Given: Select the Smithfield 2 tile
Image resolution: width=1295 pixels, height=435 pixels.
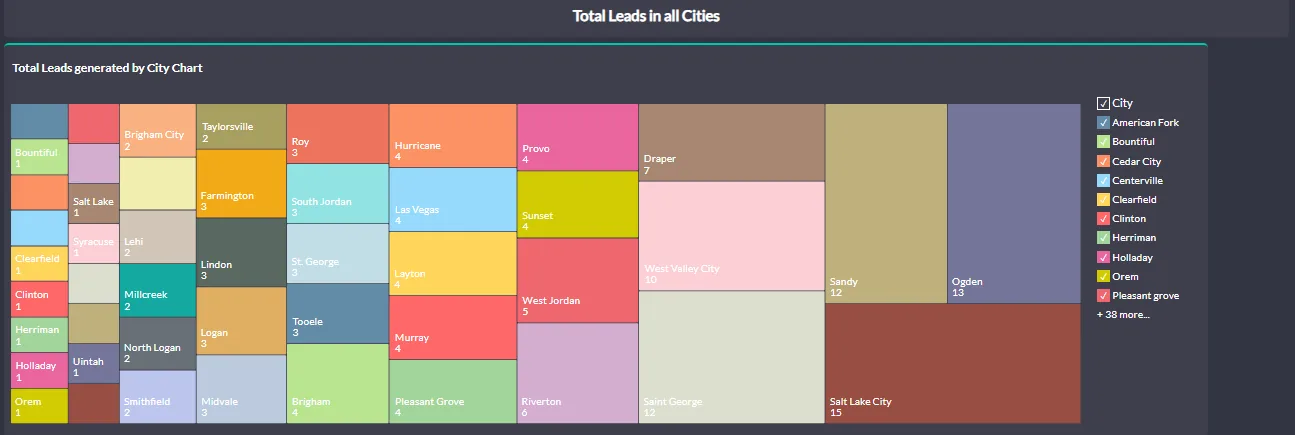Looking at the screenshot, I should coord(158,396).
